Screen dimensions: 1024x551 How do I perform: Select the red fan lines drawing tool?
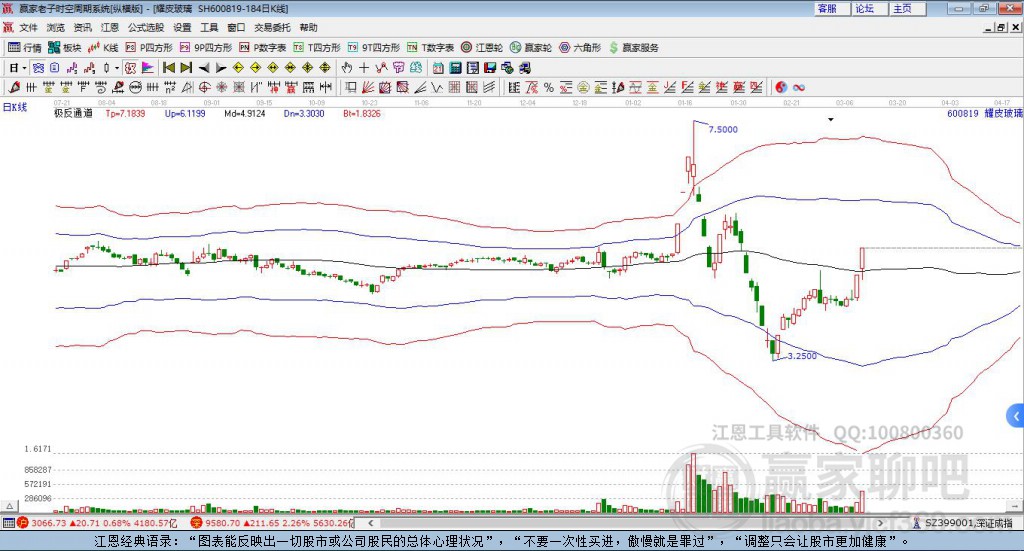point(367,87)
